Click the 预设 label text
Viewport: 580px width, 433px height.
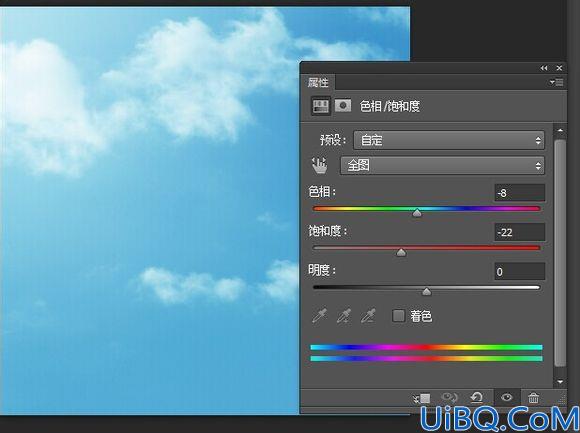coord(333,140)
